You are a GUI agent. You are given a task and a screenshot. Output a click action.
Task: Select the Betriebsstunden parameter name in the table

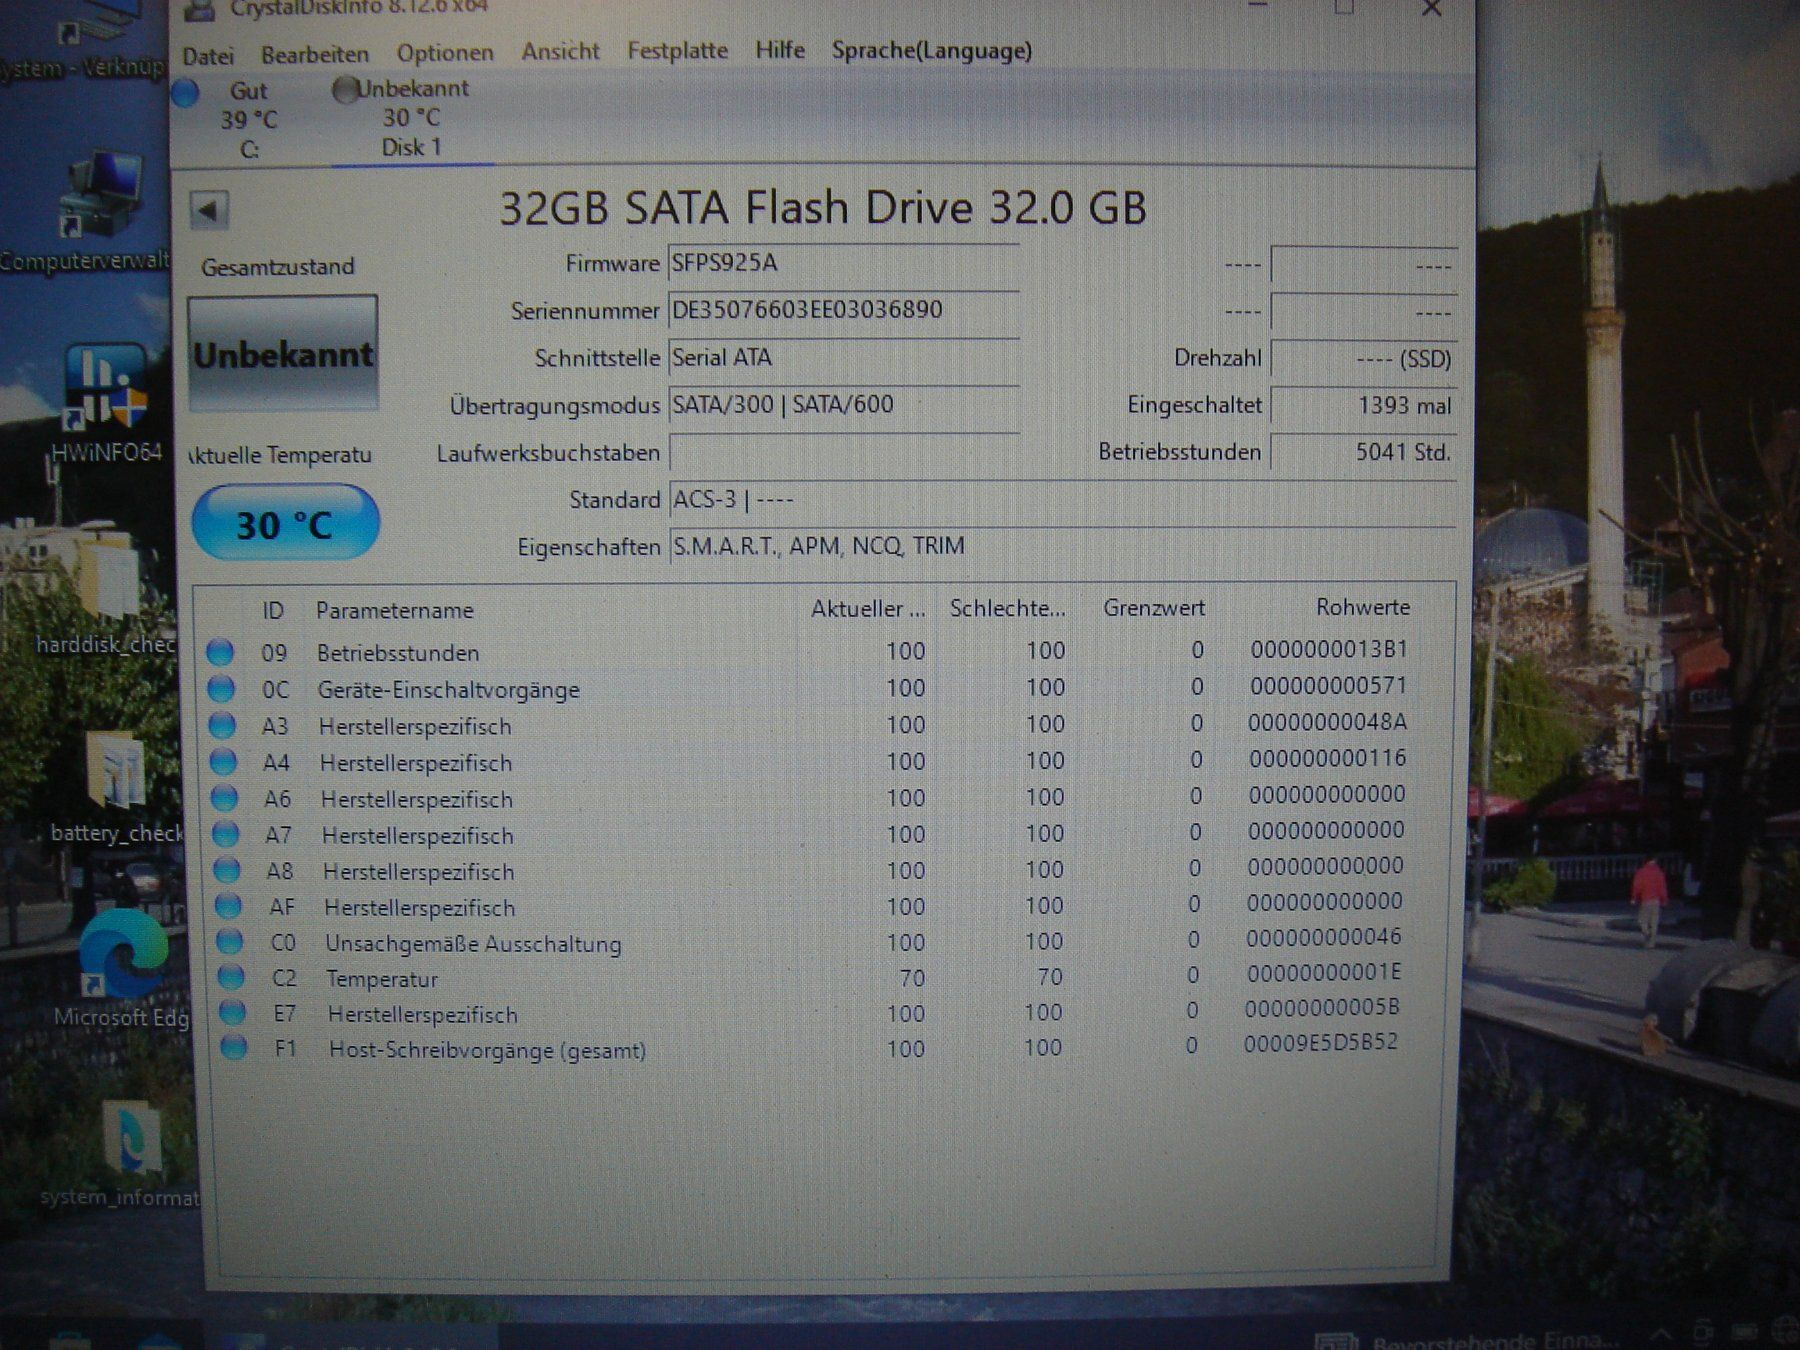click(398, 653)
